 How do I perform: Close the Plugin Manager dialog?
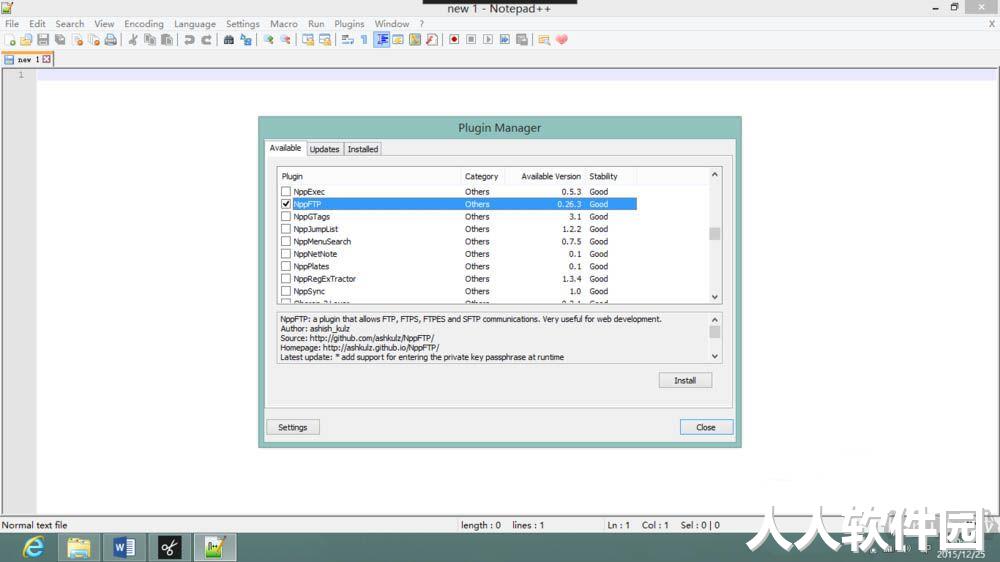click(x=706, y=427)
